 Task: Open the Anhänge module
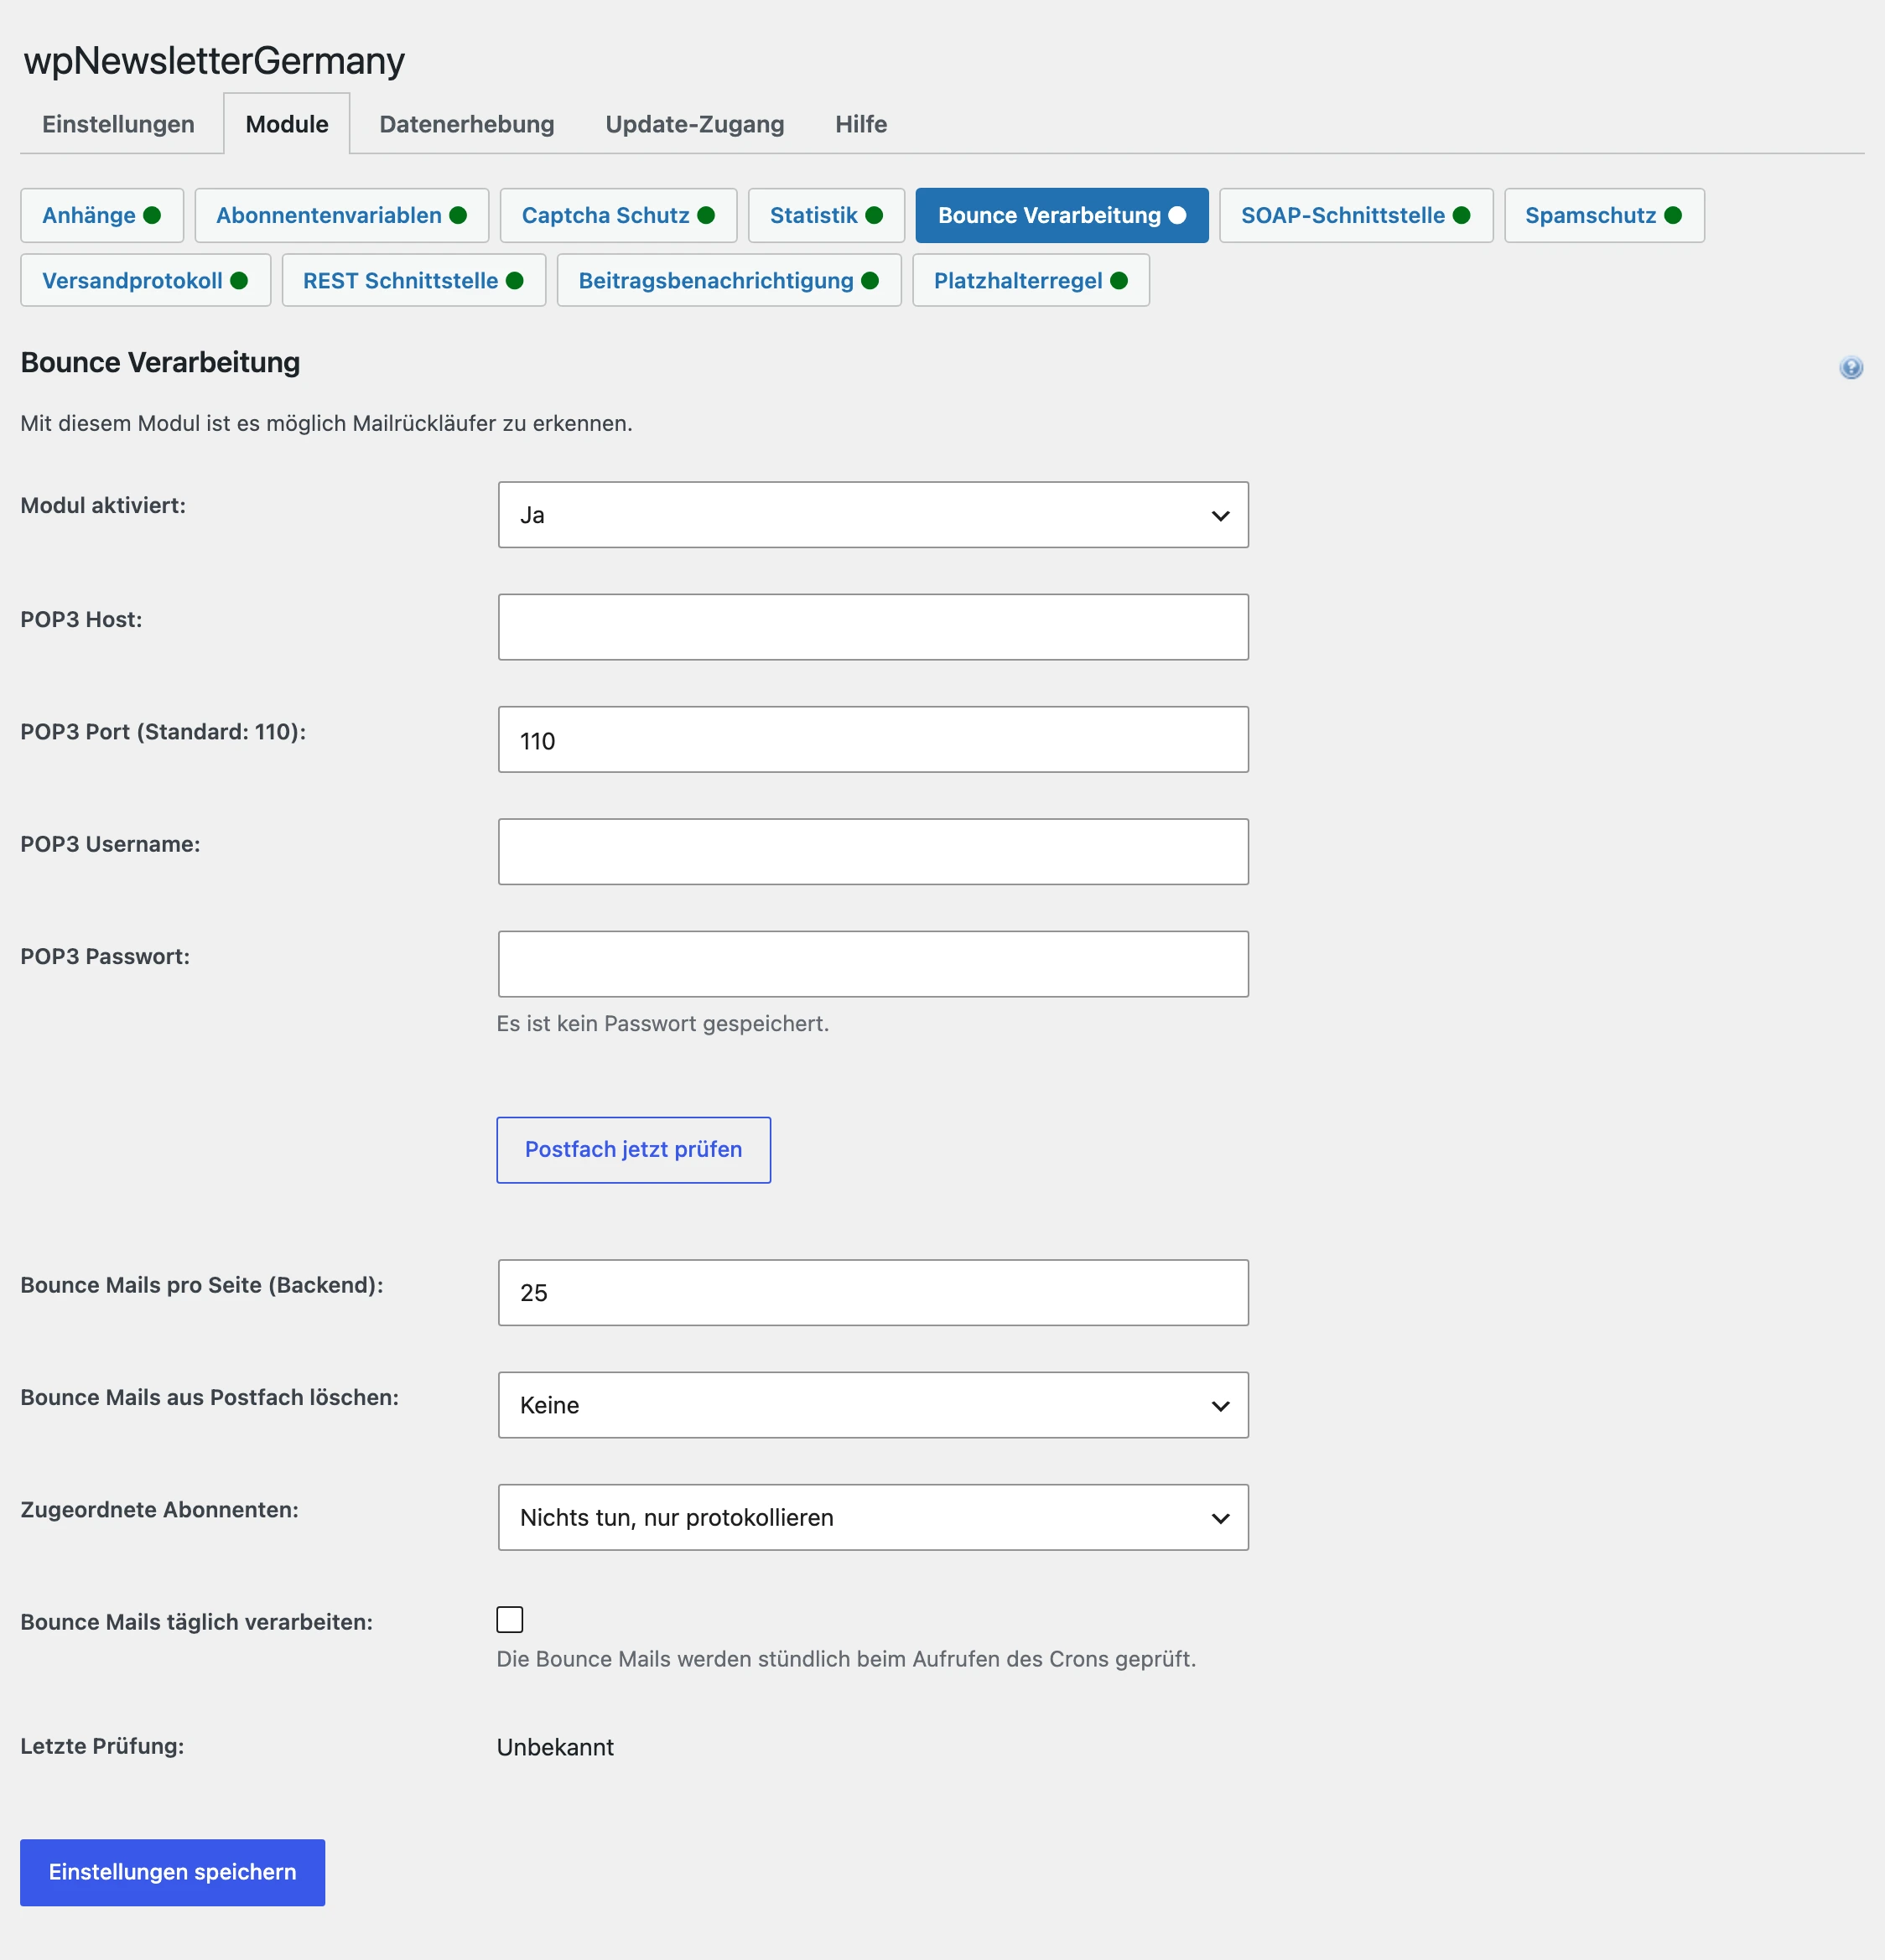click(x=102, y=215)
